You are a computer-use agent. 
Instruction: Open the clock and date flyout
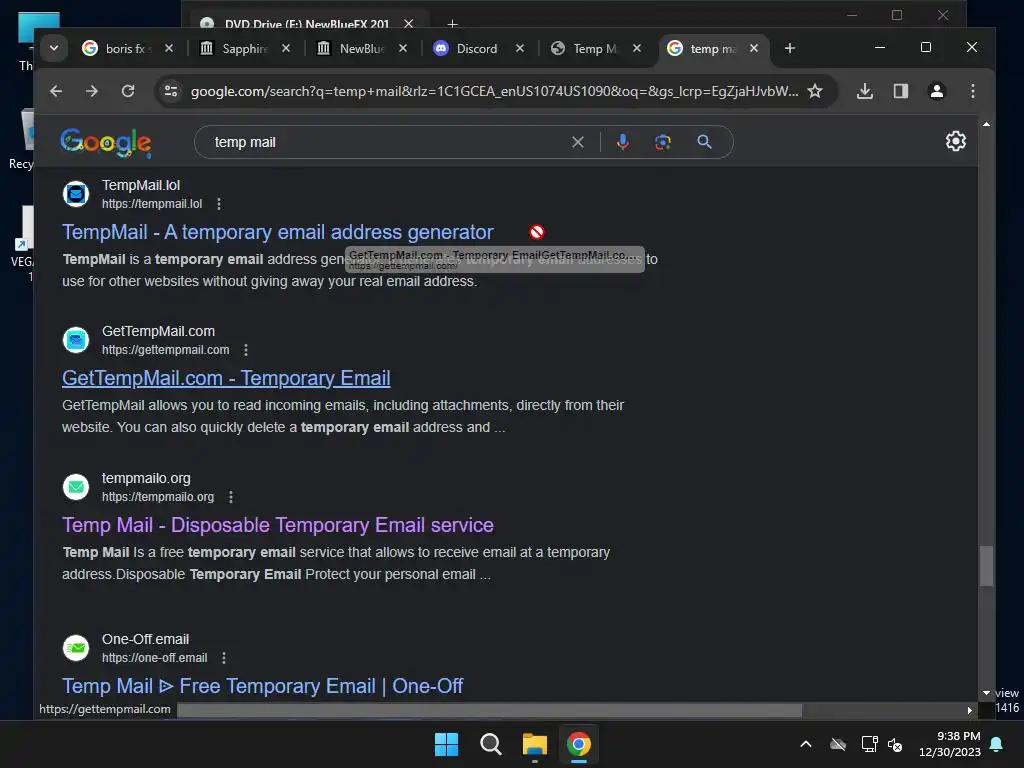[x=950, y=744]
